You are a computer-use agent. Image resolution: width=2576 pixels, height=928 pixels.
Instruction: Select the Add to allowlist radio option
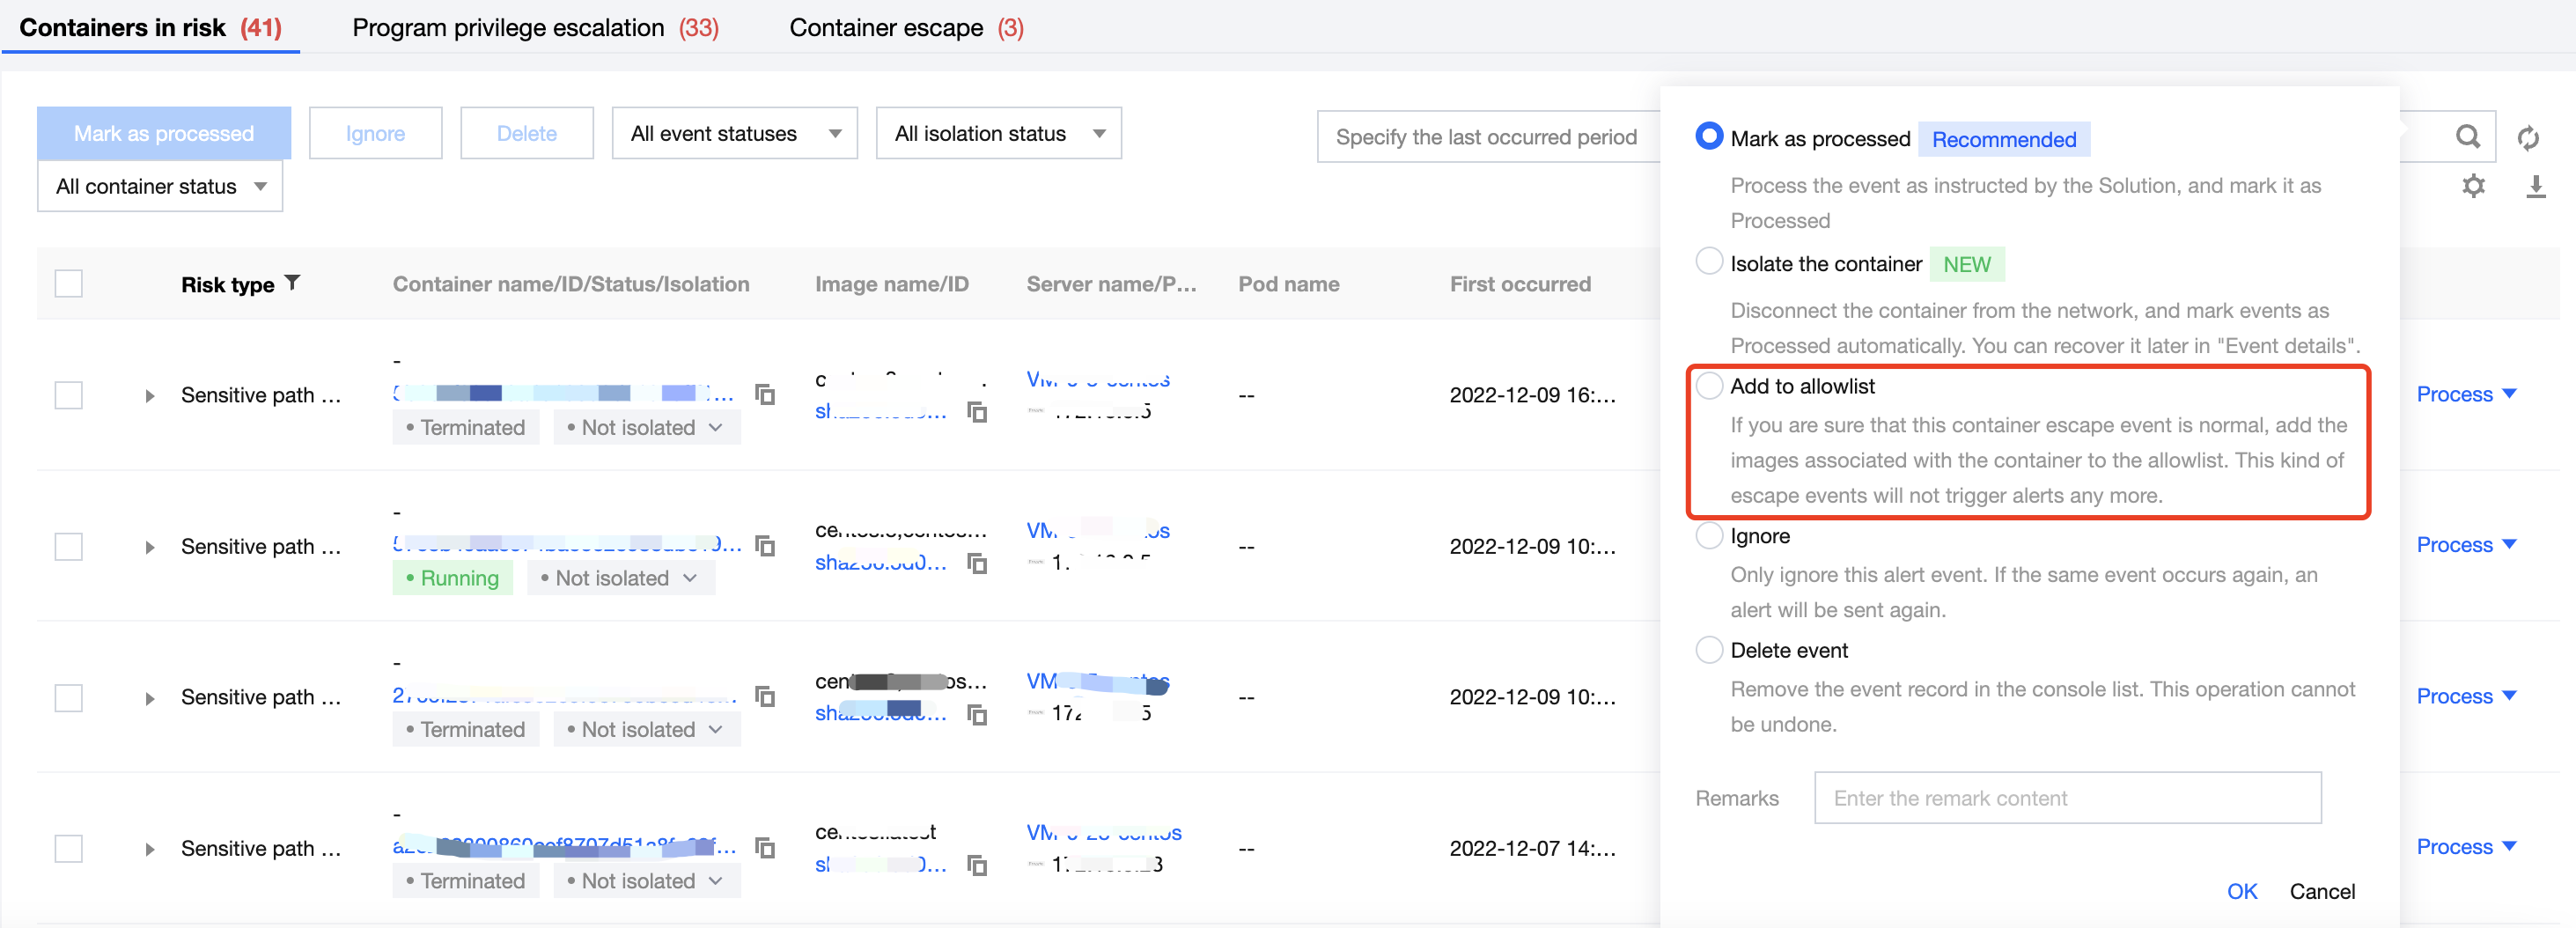(1709, 386)
